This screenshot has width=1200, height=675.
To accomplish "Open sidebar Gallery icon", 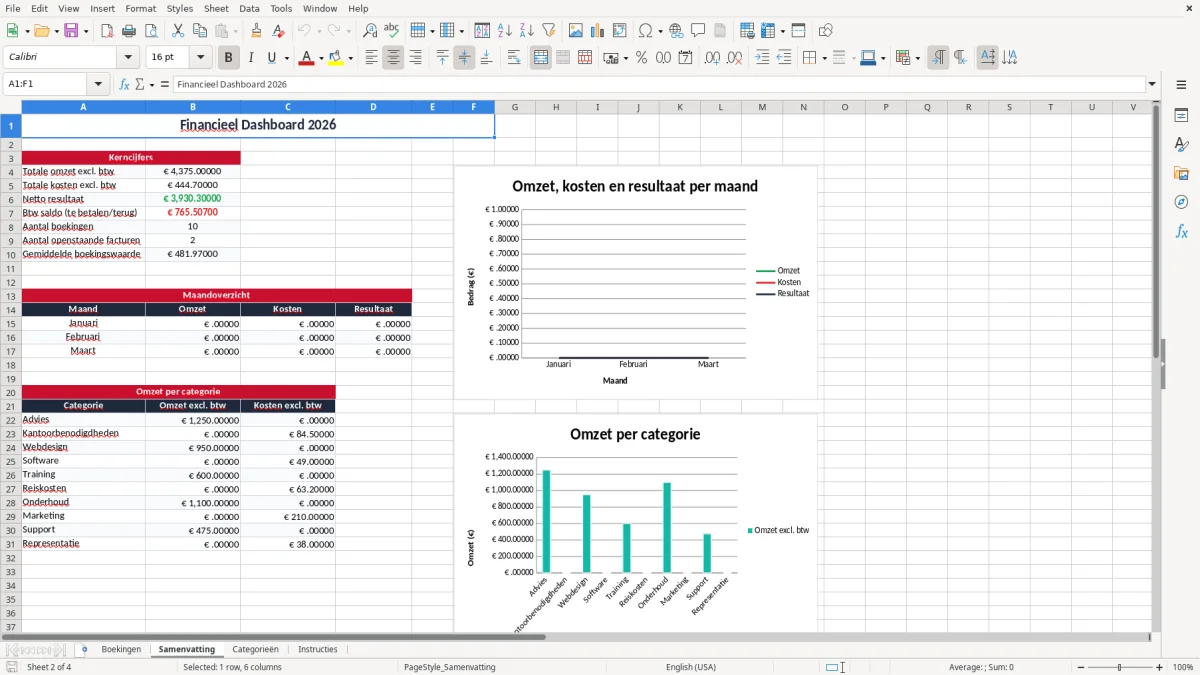I will (1181, 173).
